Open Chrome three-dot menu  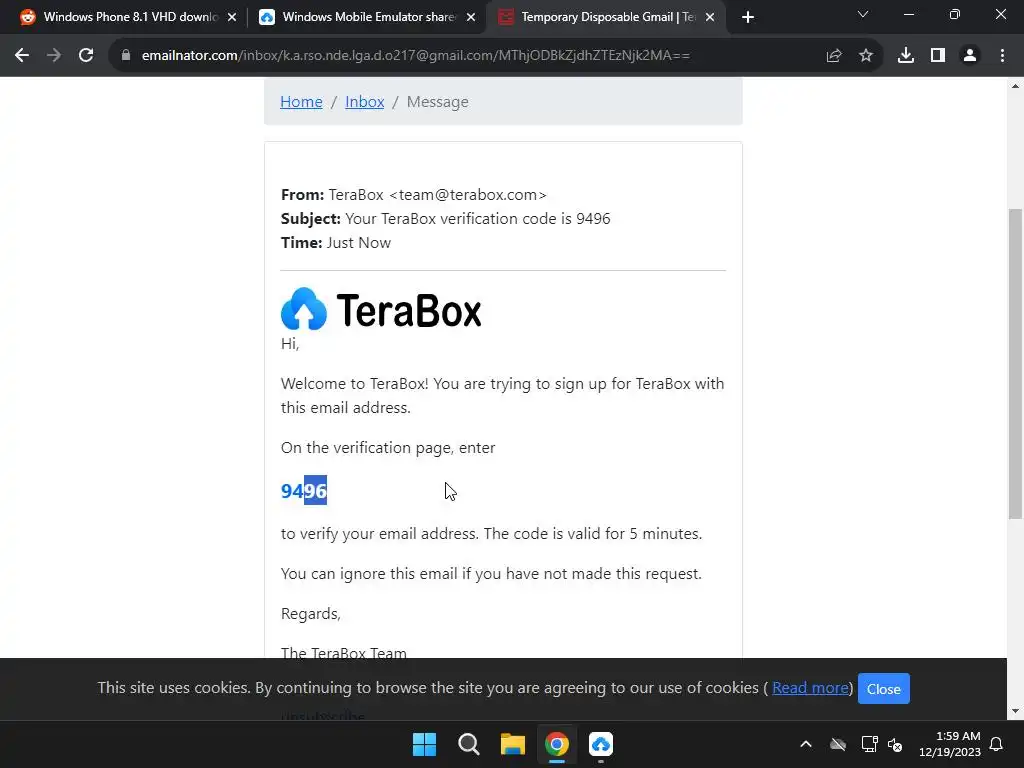1002,56
